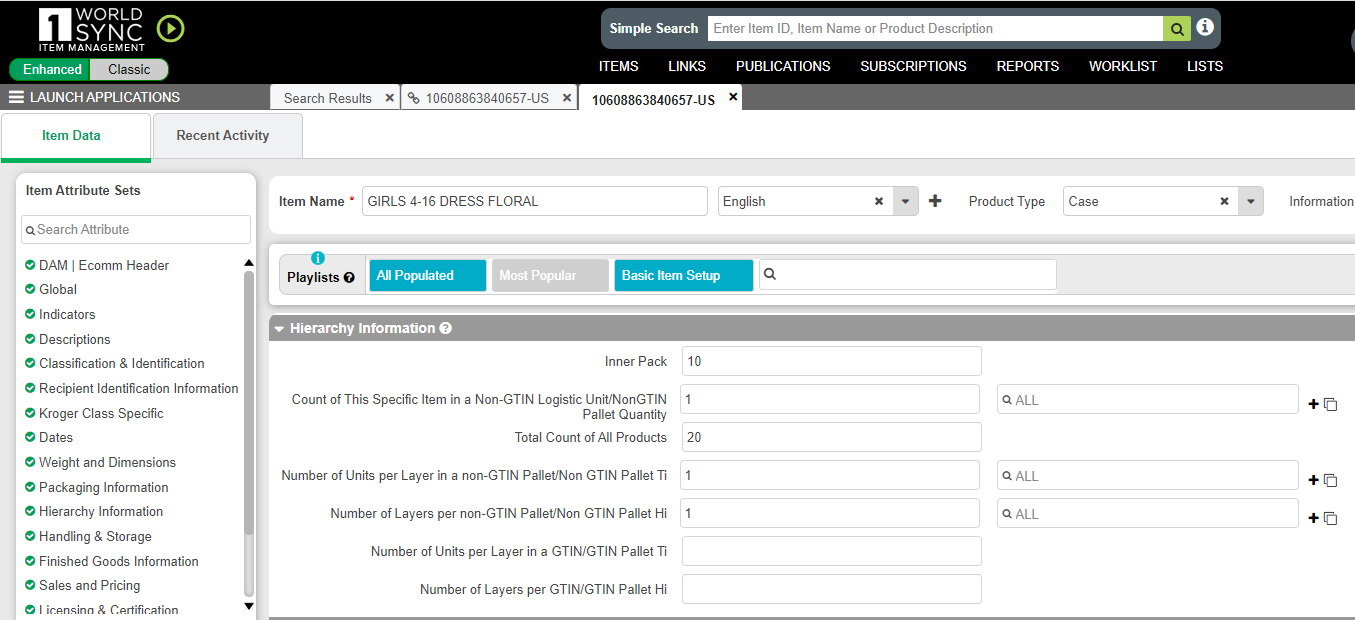Click the green play button beside the logo
The height and width of the screenshot is (620, 1355).
click(x=171, y=29)
